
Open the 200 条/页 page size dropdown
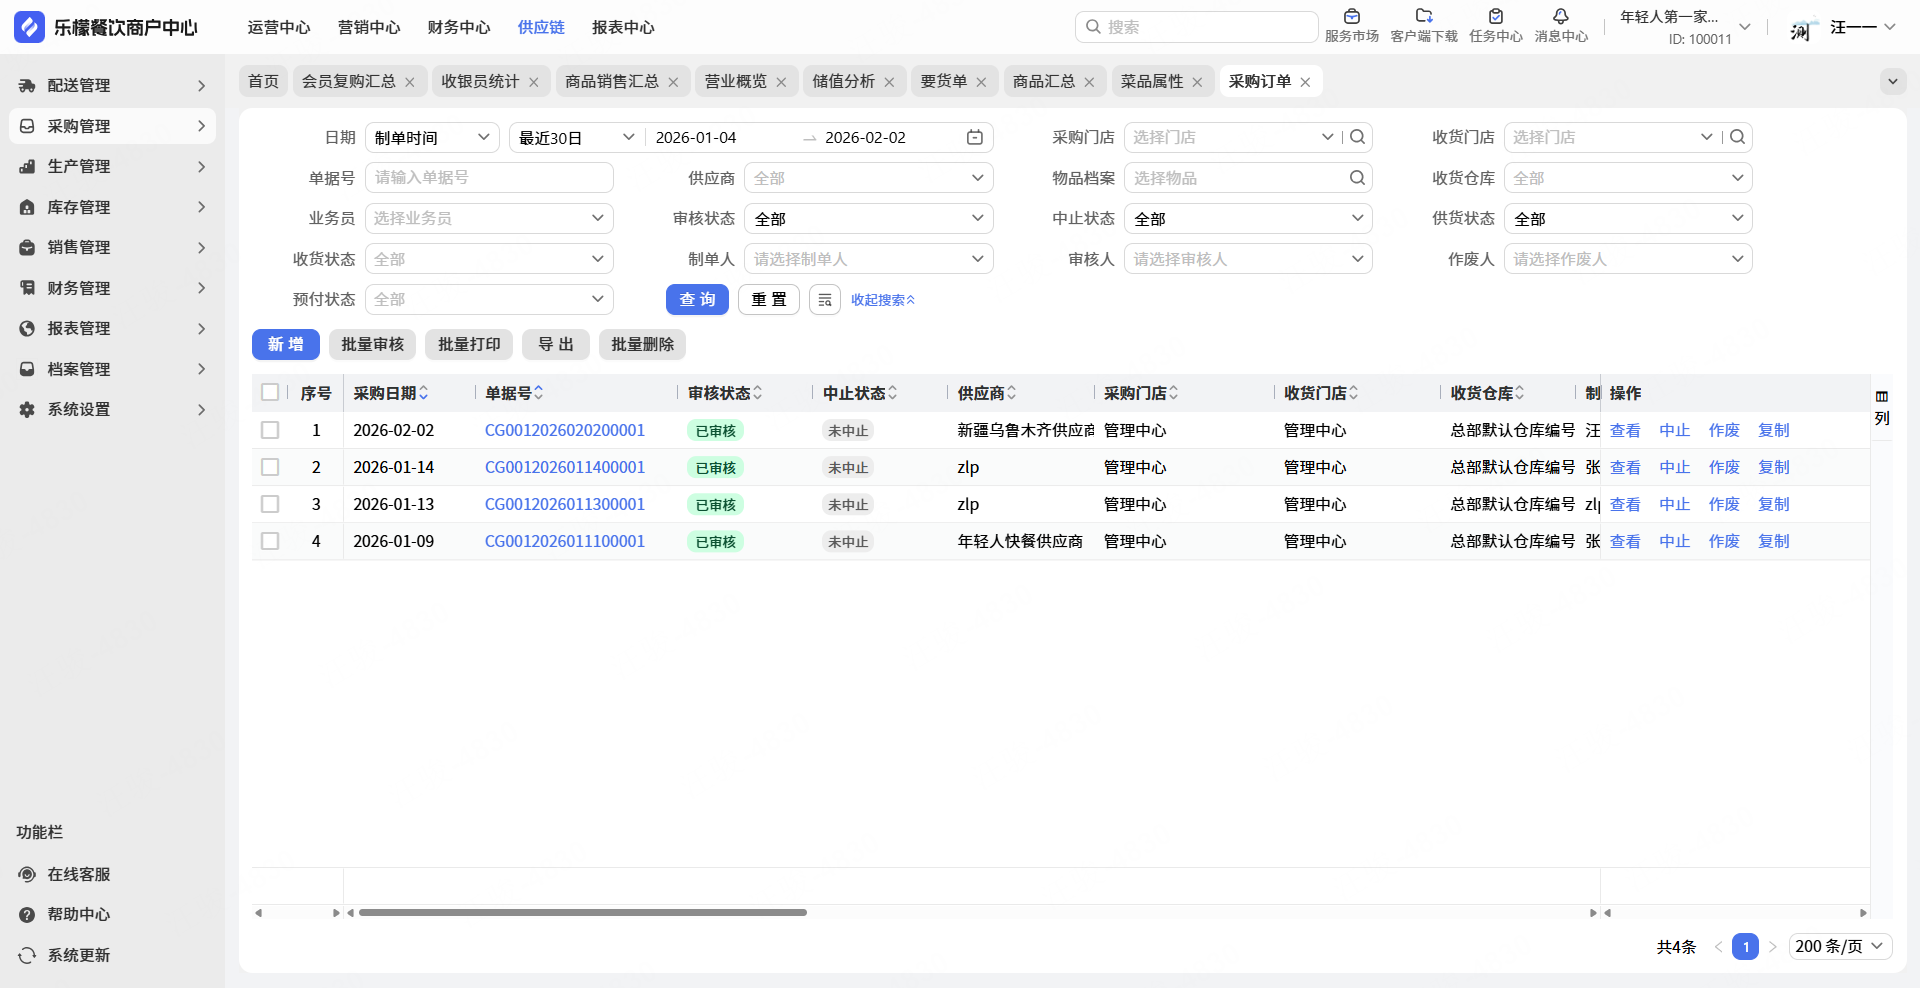1840,946
